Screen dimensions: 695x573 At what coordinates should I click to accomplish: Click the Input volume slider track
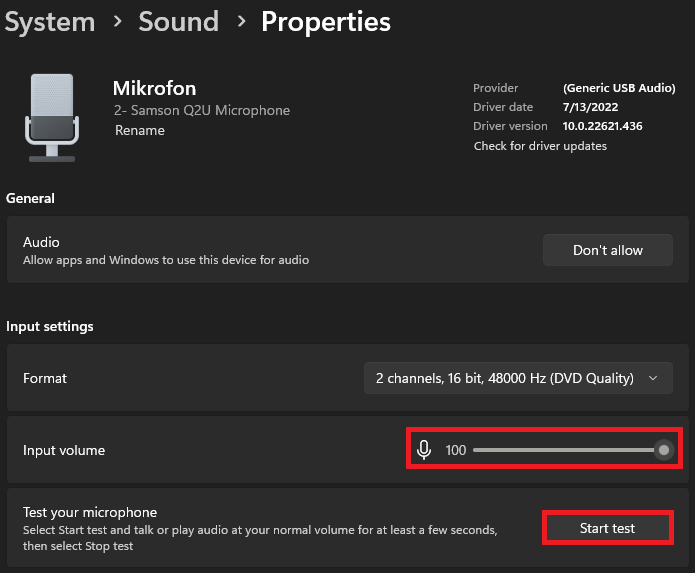click(x=560, y=450)
